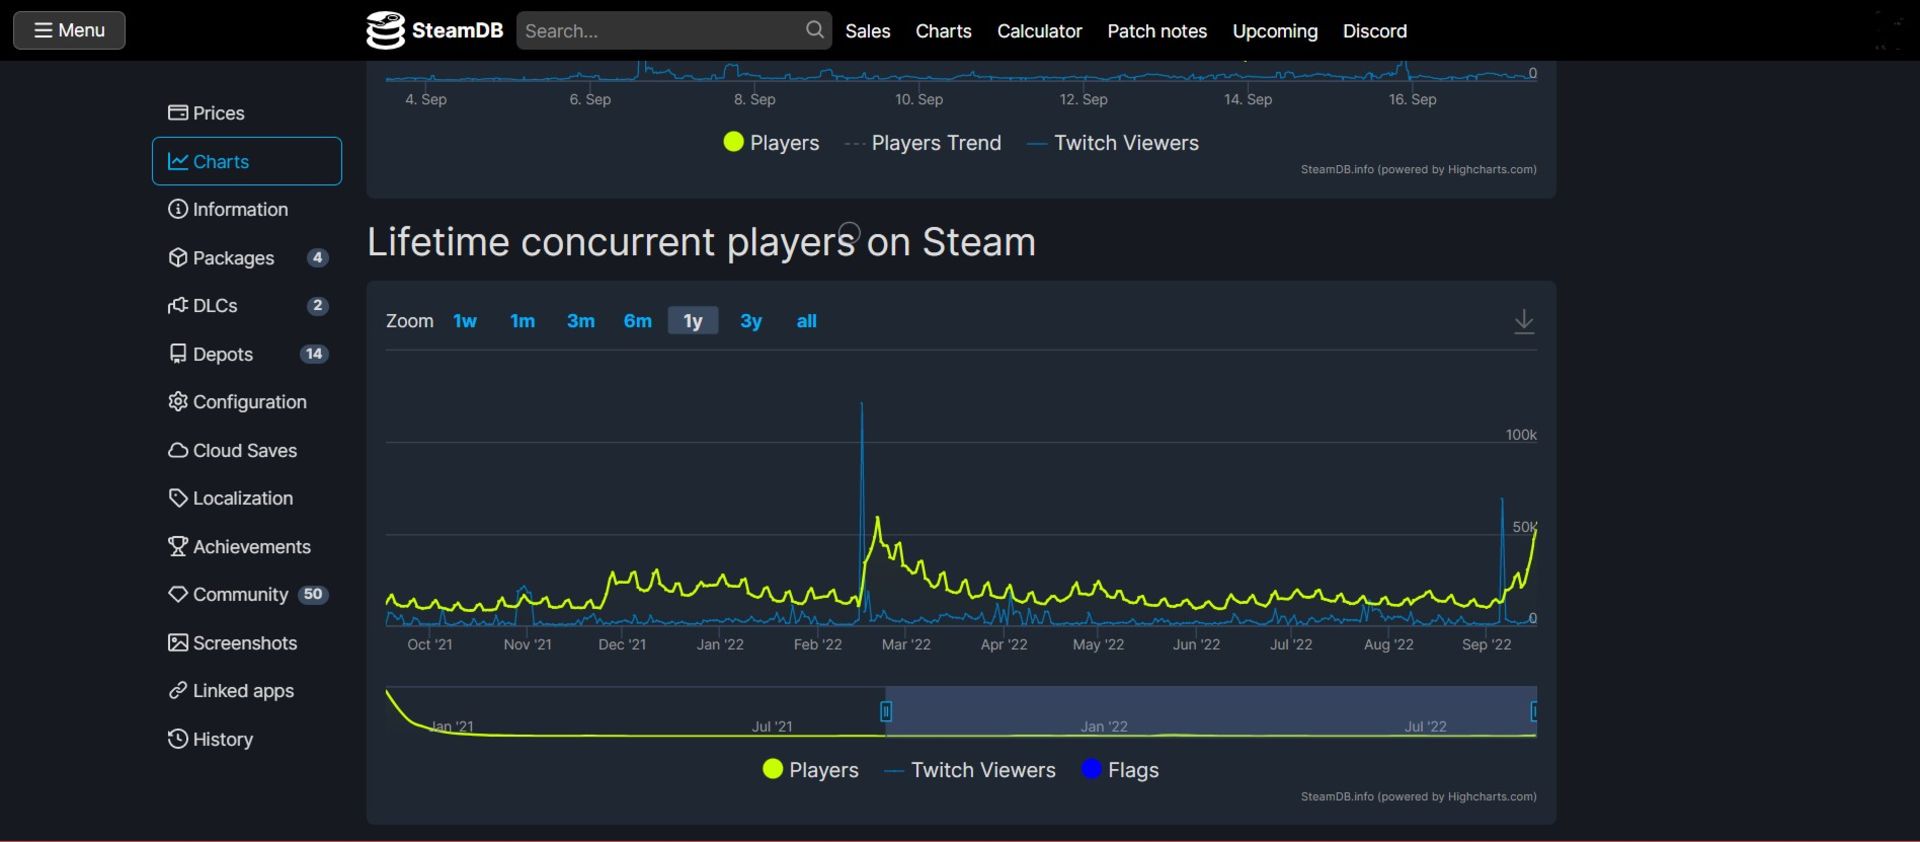Set chart zoom to 6m
Screen dimensions: 1920x842
(x=637, y=321)
